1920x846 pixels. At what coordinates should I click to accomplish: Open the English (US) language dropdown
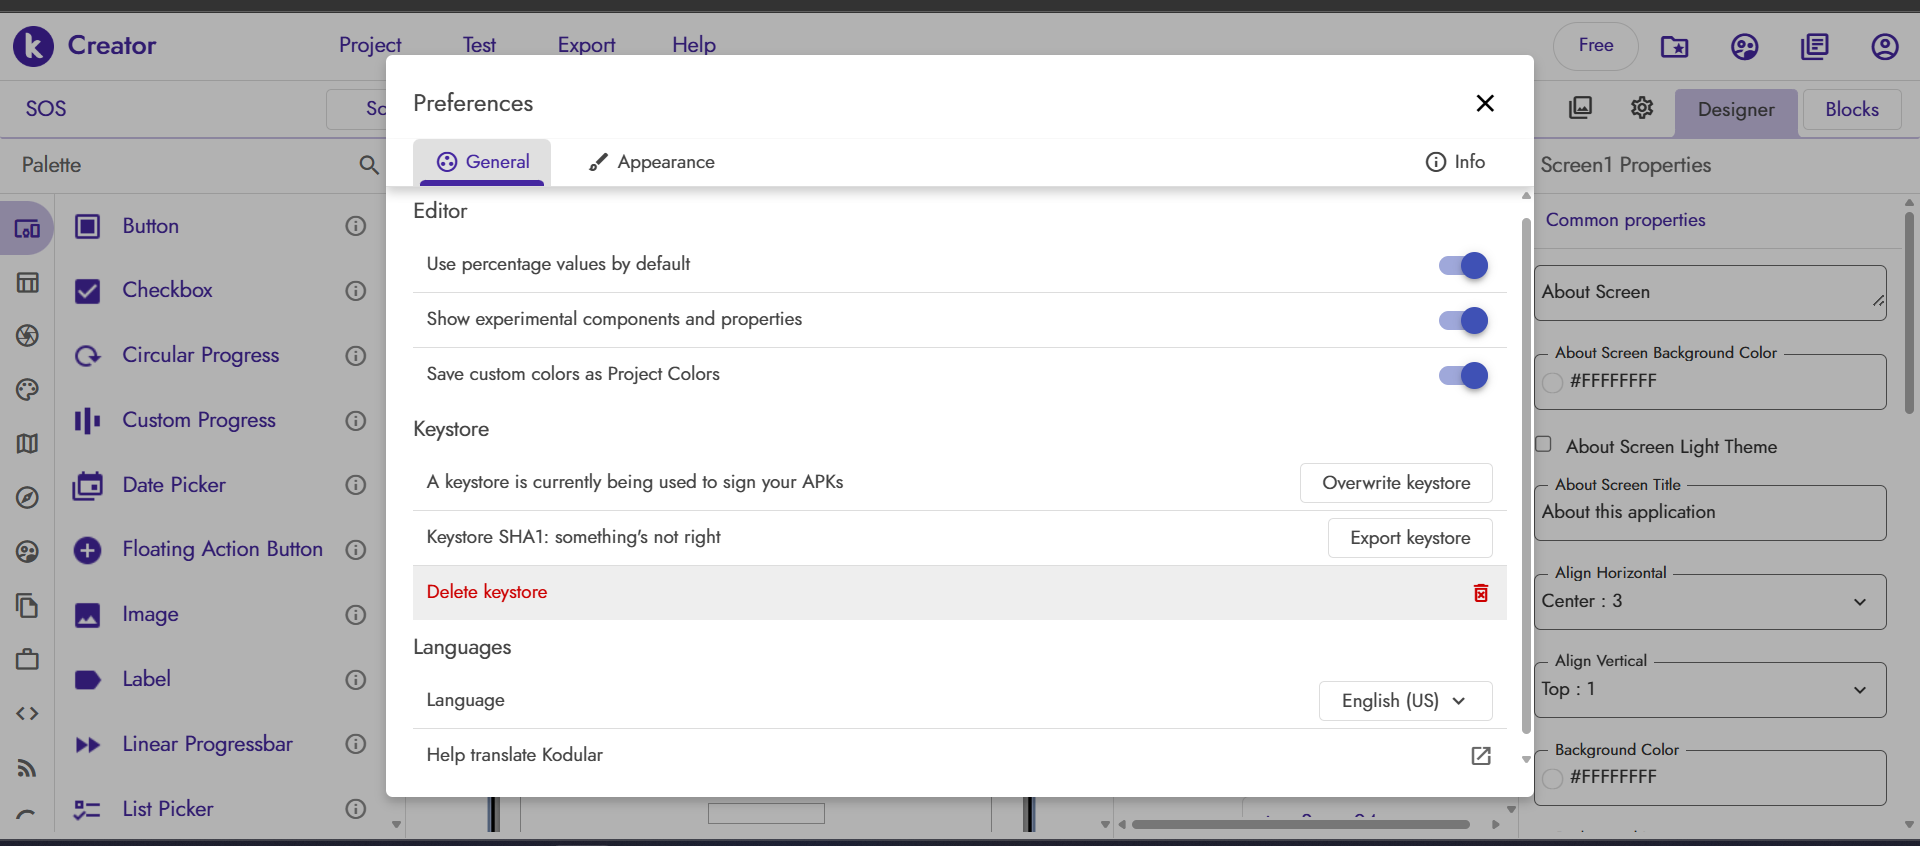click(x=1405, y=701)
